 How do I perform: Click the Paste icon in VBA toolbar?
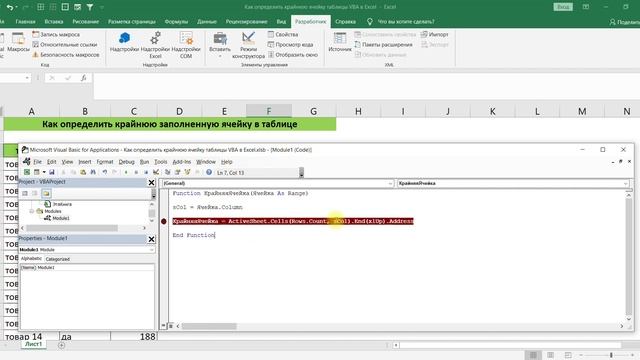(83, 172)
